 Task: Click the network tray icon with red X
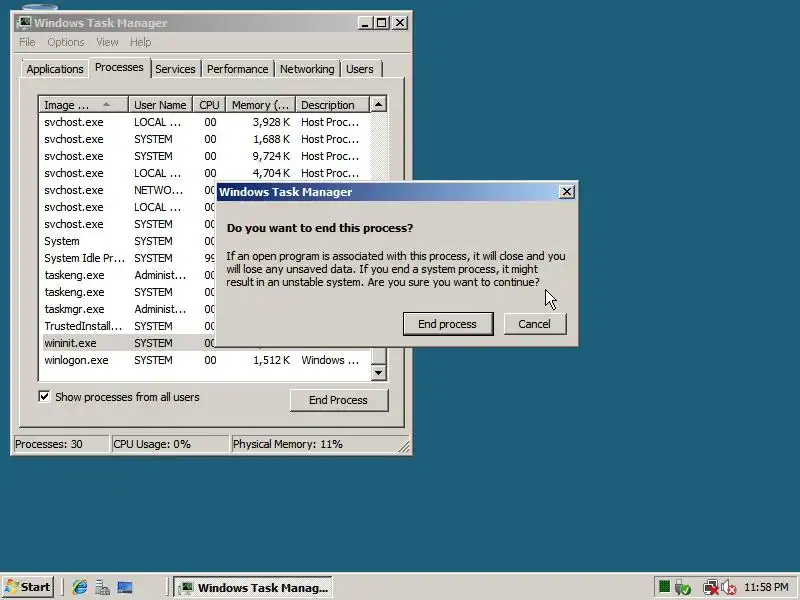(710, 588)
